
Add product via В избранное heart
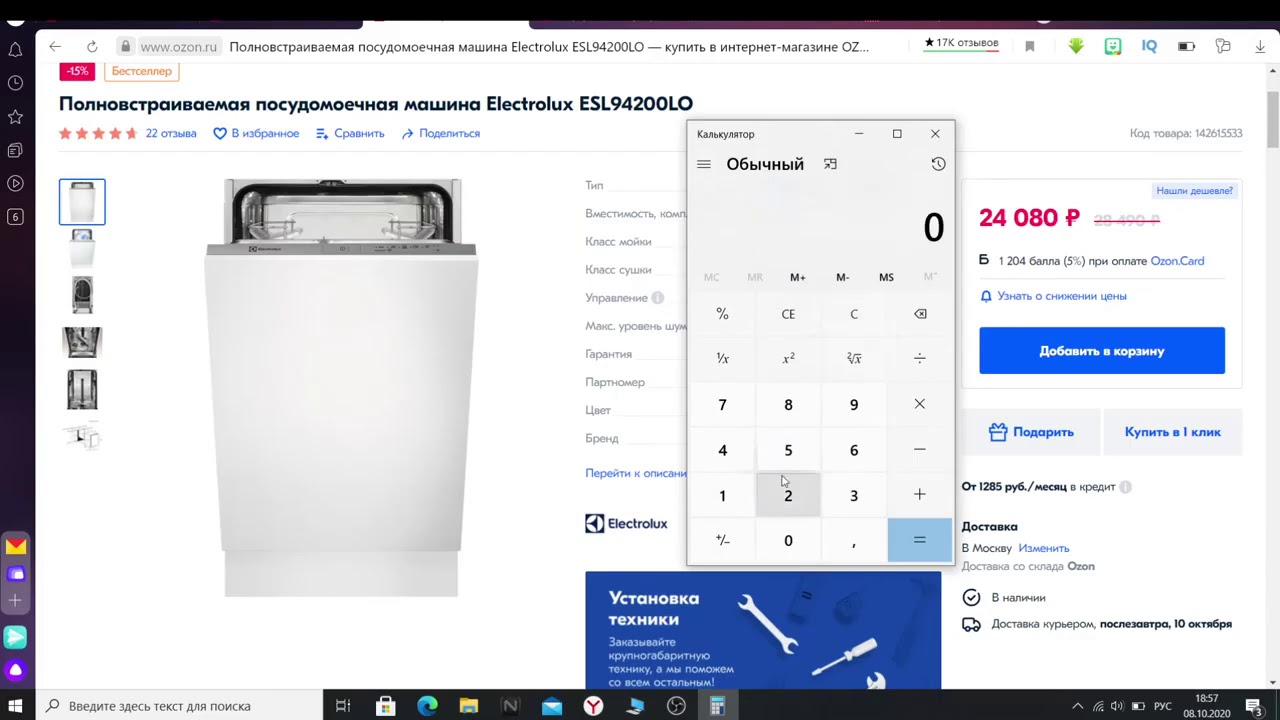click(256, 133)
